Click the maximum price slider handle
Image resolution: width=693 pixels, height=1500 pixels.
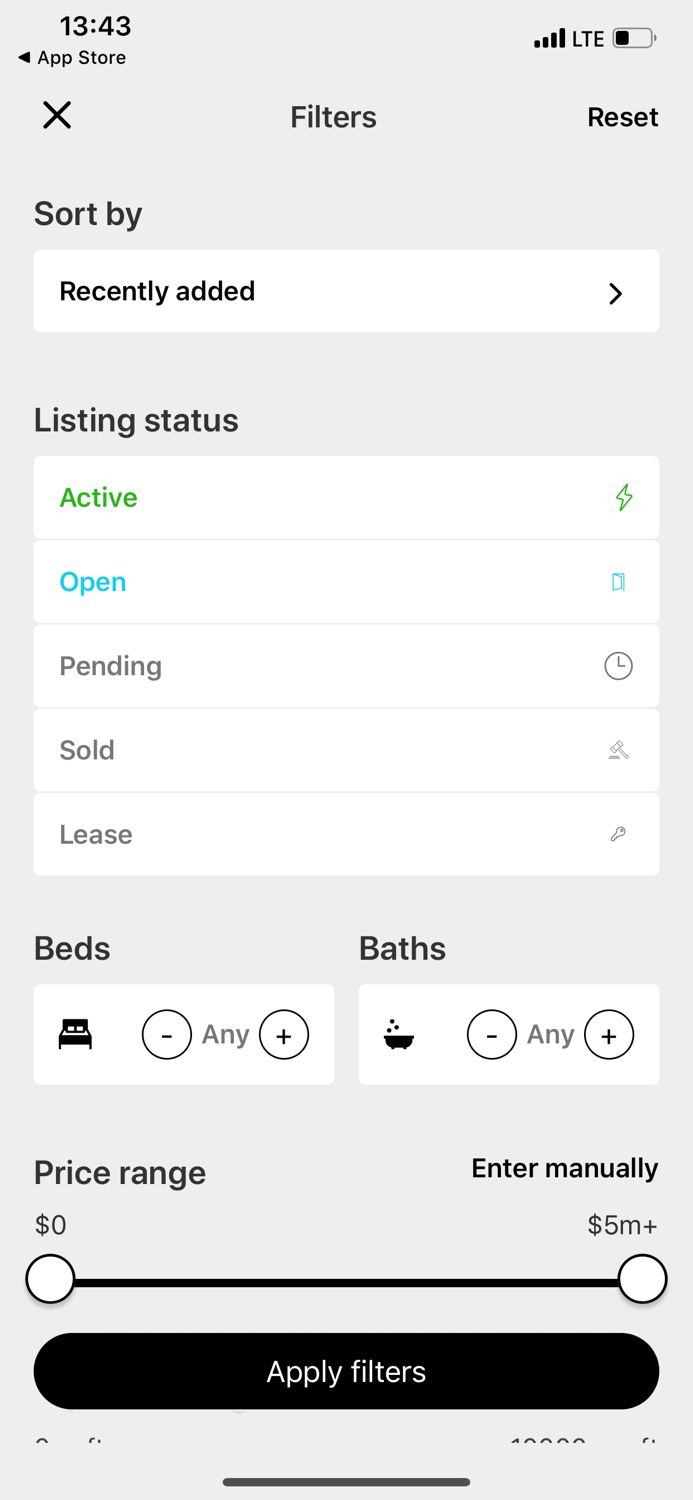tap(642, 1279)
